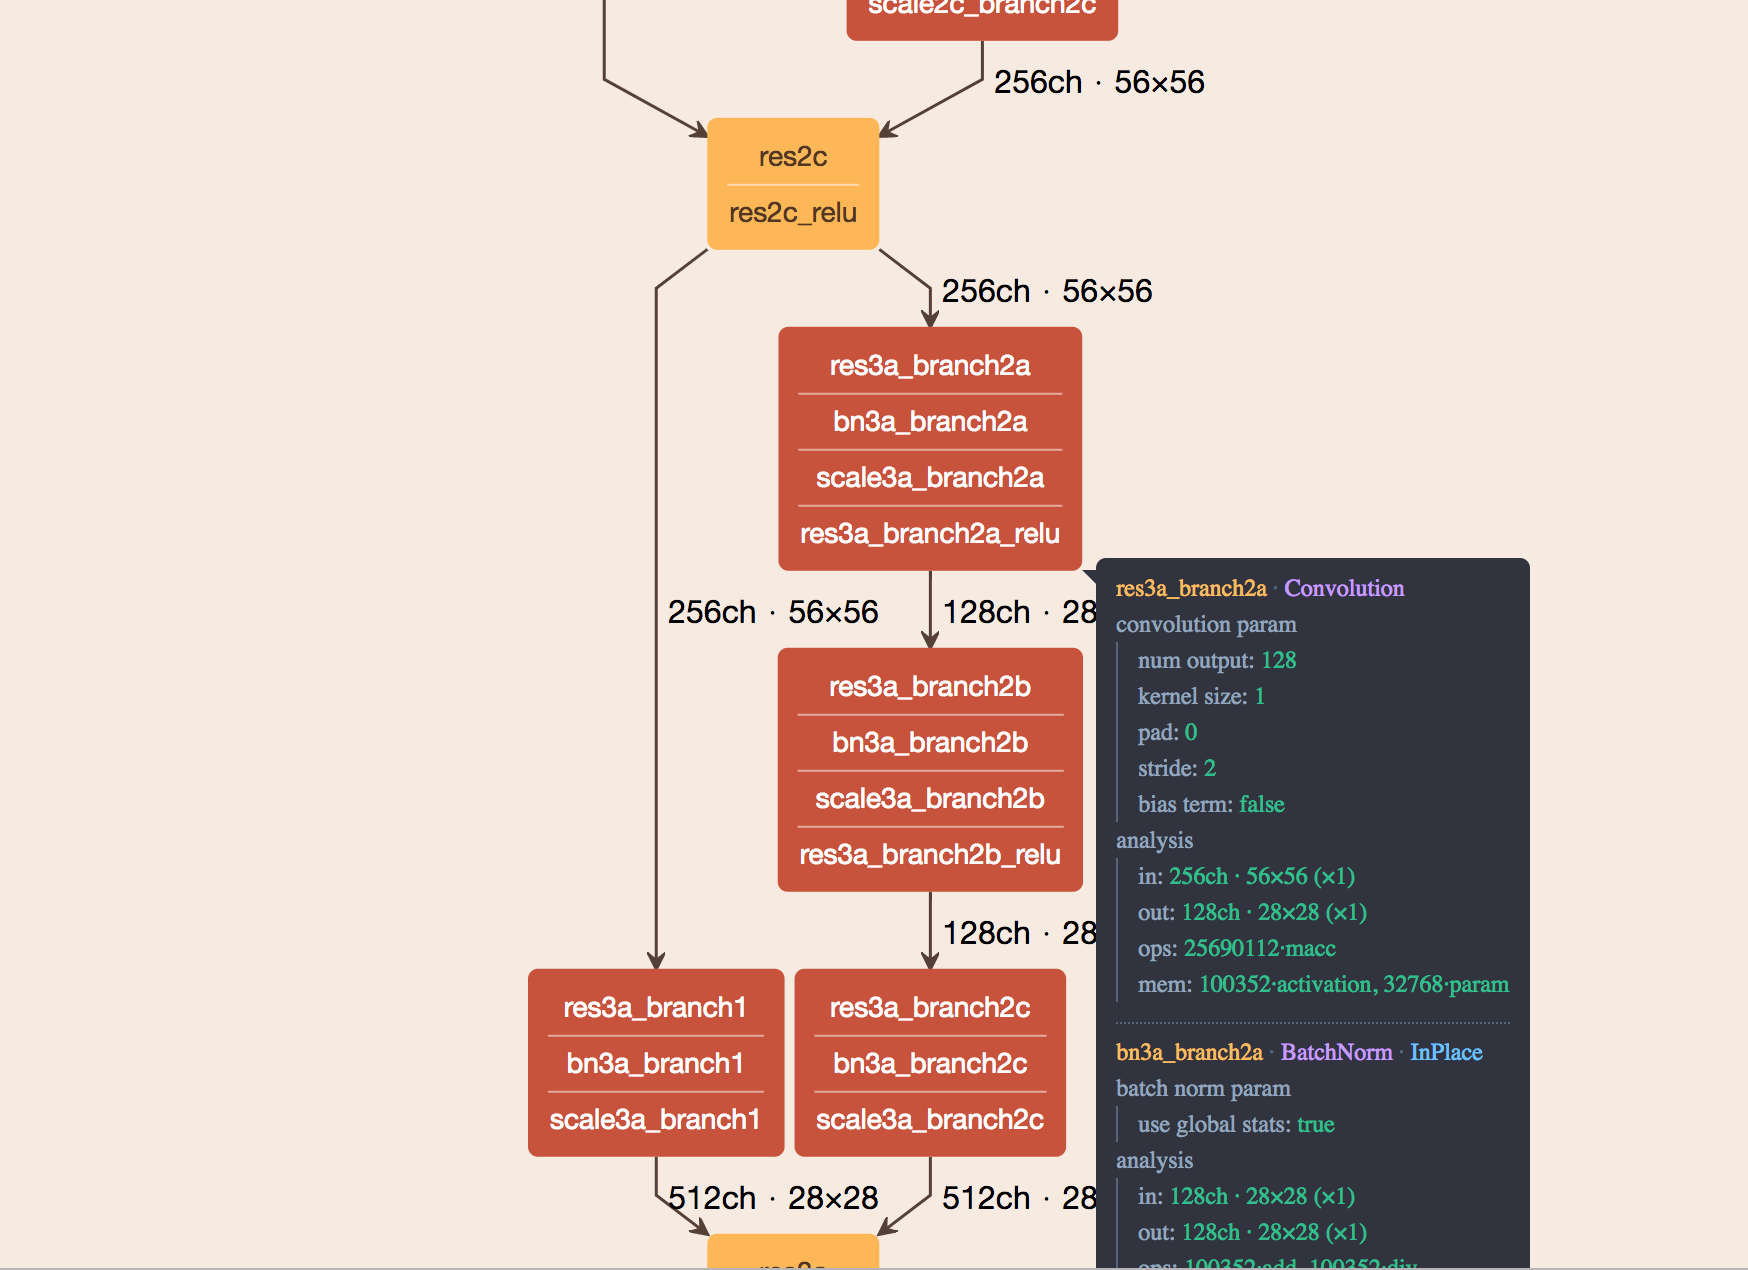Click the bn3a_branch2b layer row
This screenshot has width=1748, height=1270.
pyautogui.click(x=928, y=742)
